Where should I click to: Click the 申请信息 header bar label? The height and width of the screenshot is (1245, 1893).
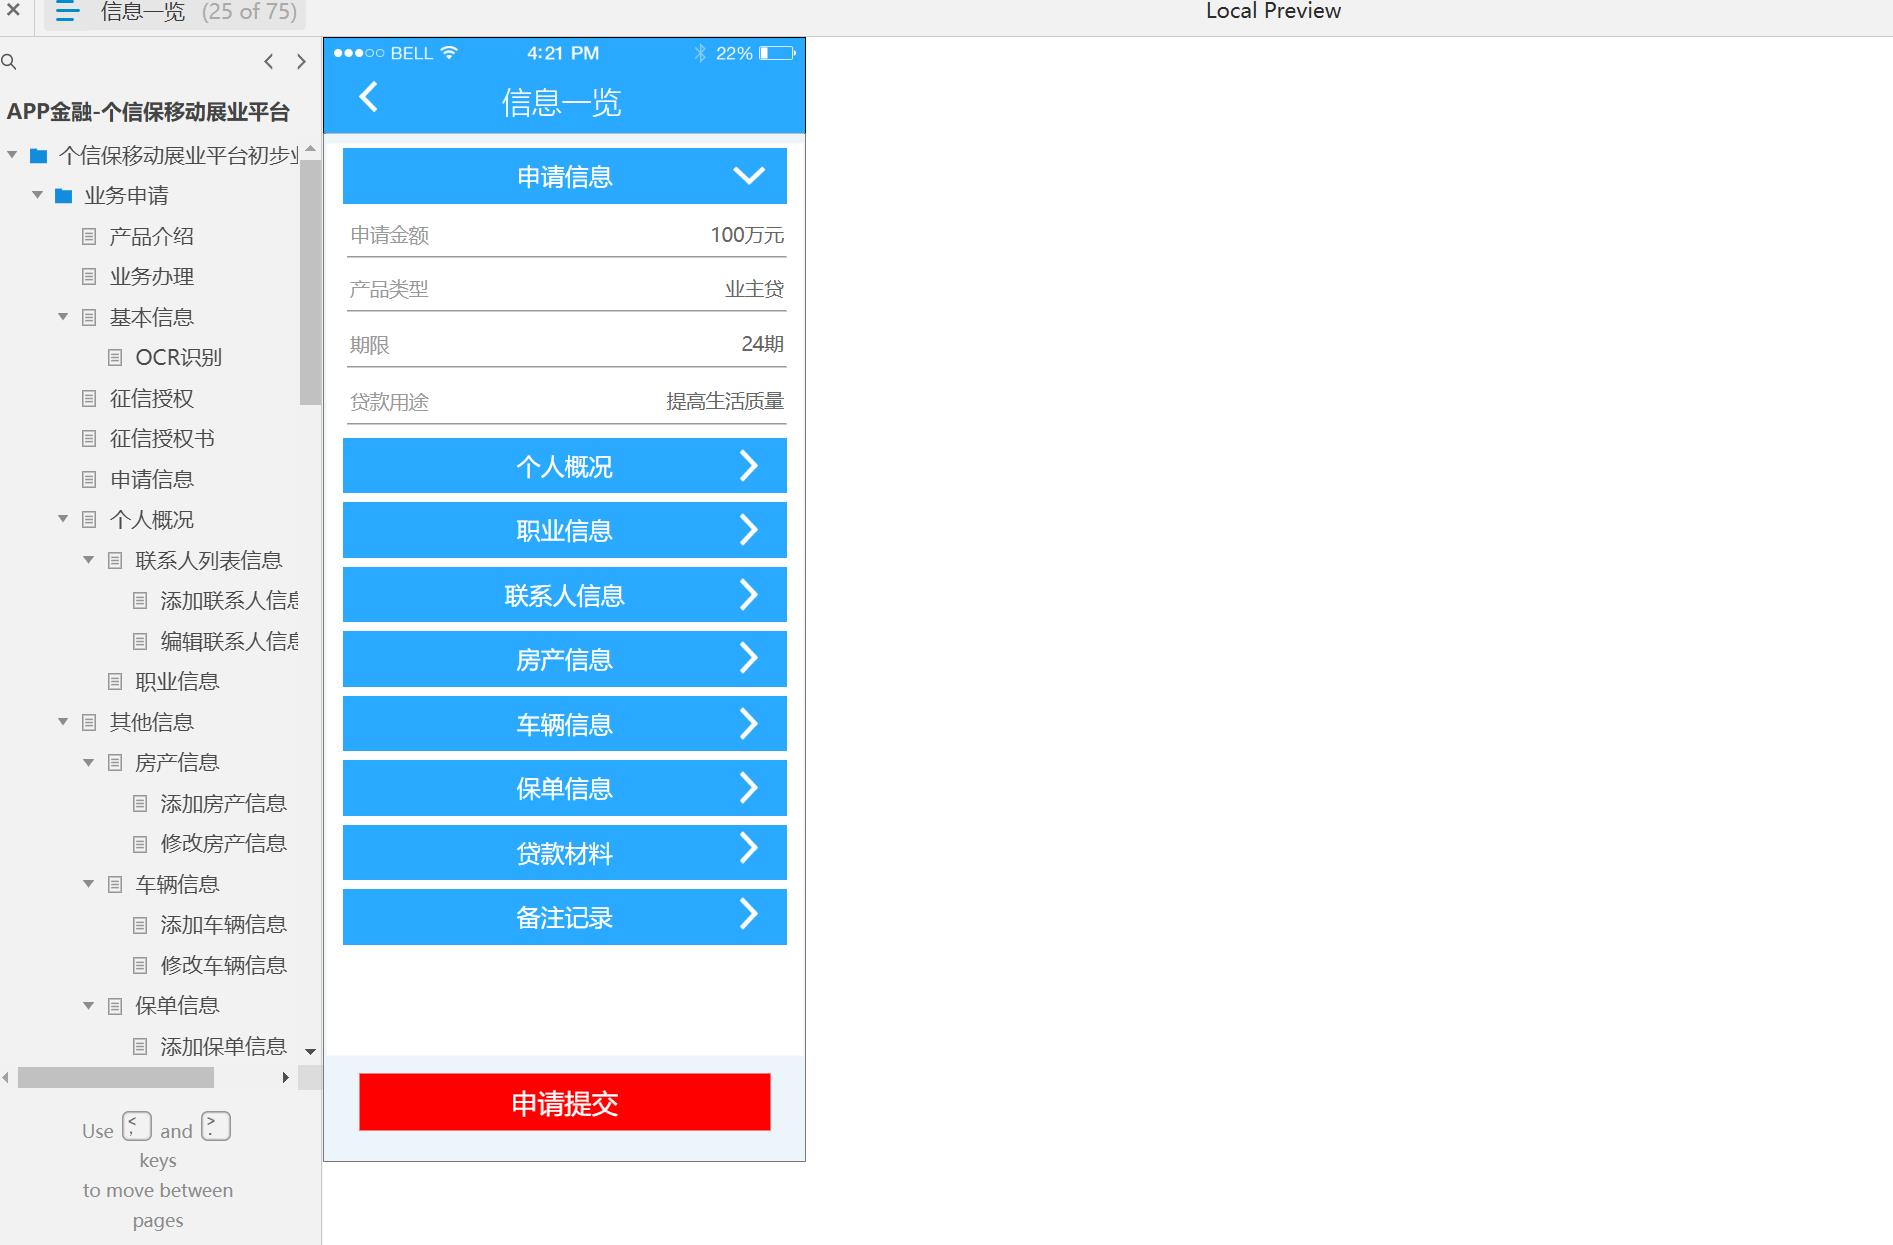click(565, 177)
